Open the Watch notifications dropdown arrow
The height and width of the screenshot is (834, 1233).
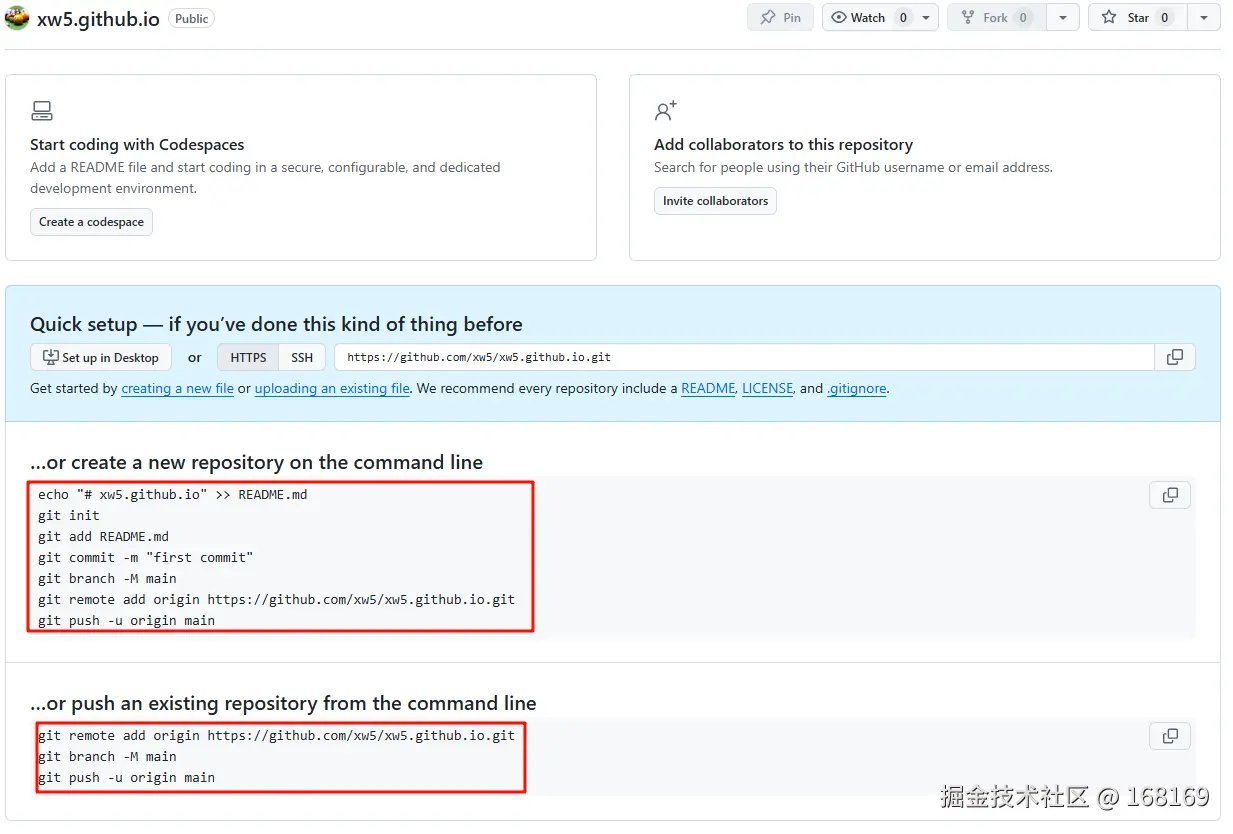point(927,18)
